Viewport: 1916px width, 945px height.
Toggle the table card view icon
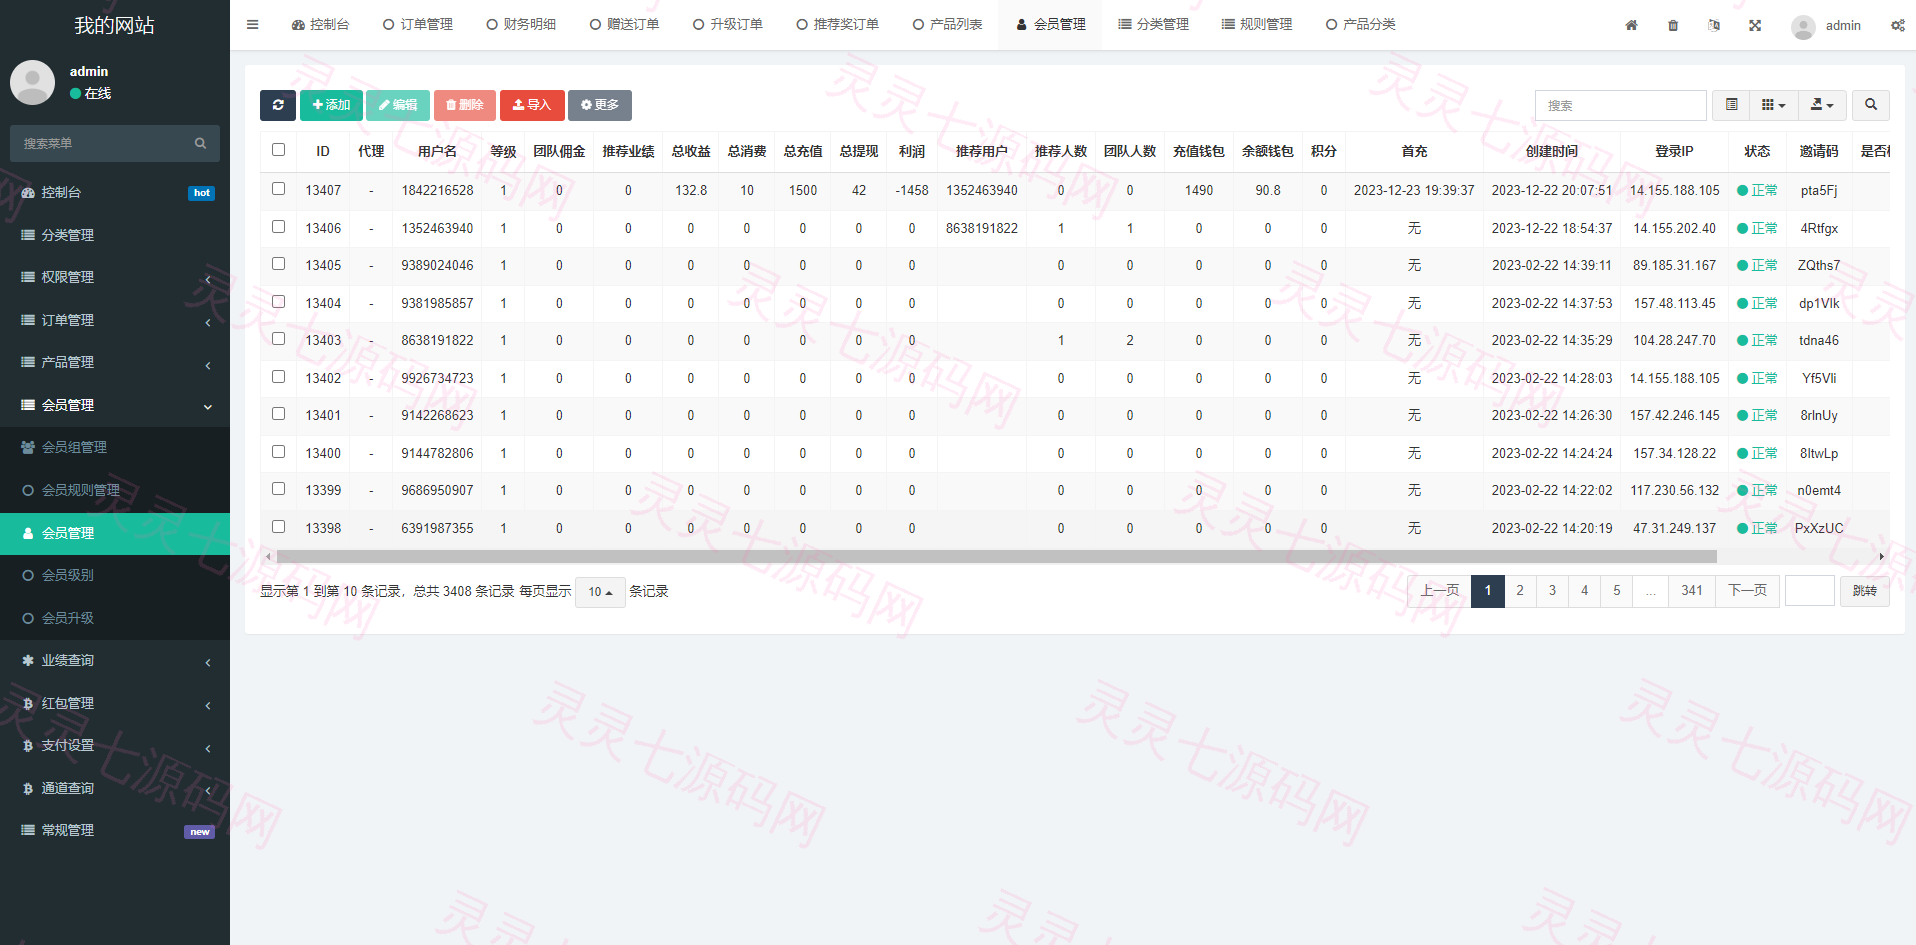tap(1732, 105)
